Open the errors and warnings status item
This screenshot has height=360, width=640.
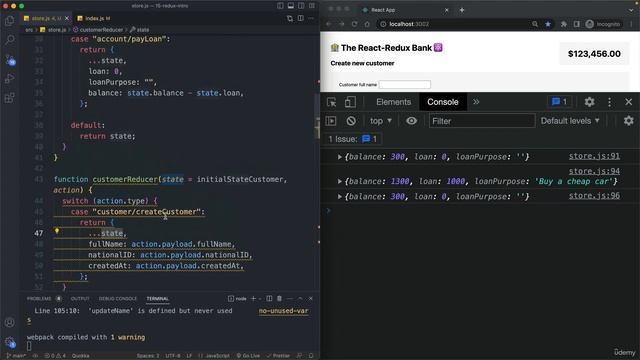(55, 356)
